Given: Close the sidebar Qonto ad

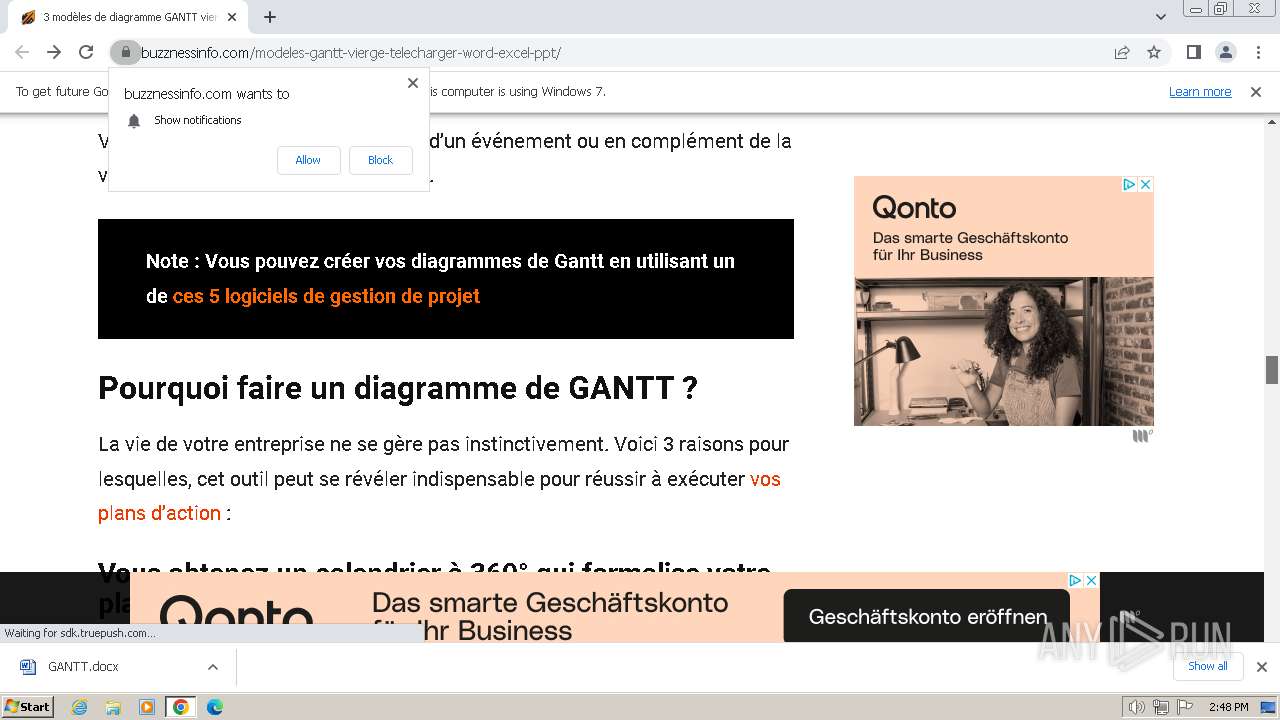Looking at the screenshot, I should pyautogui.click(x=1146, y=184).
